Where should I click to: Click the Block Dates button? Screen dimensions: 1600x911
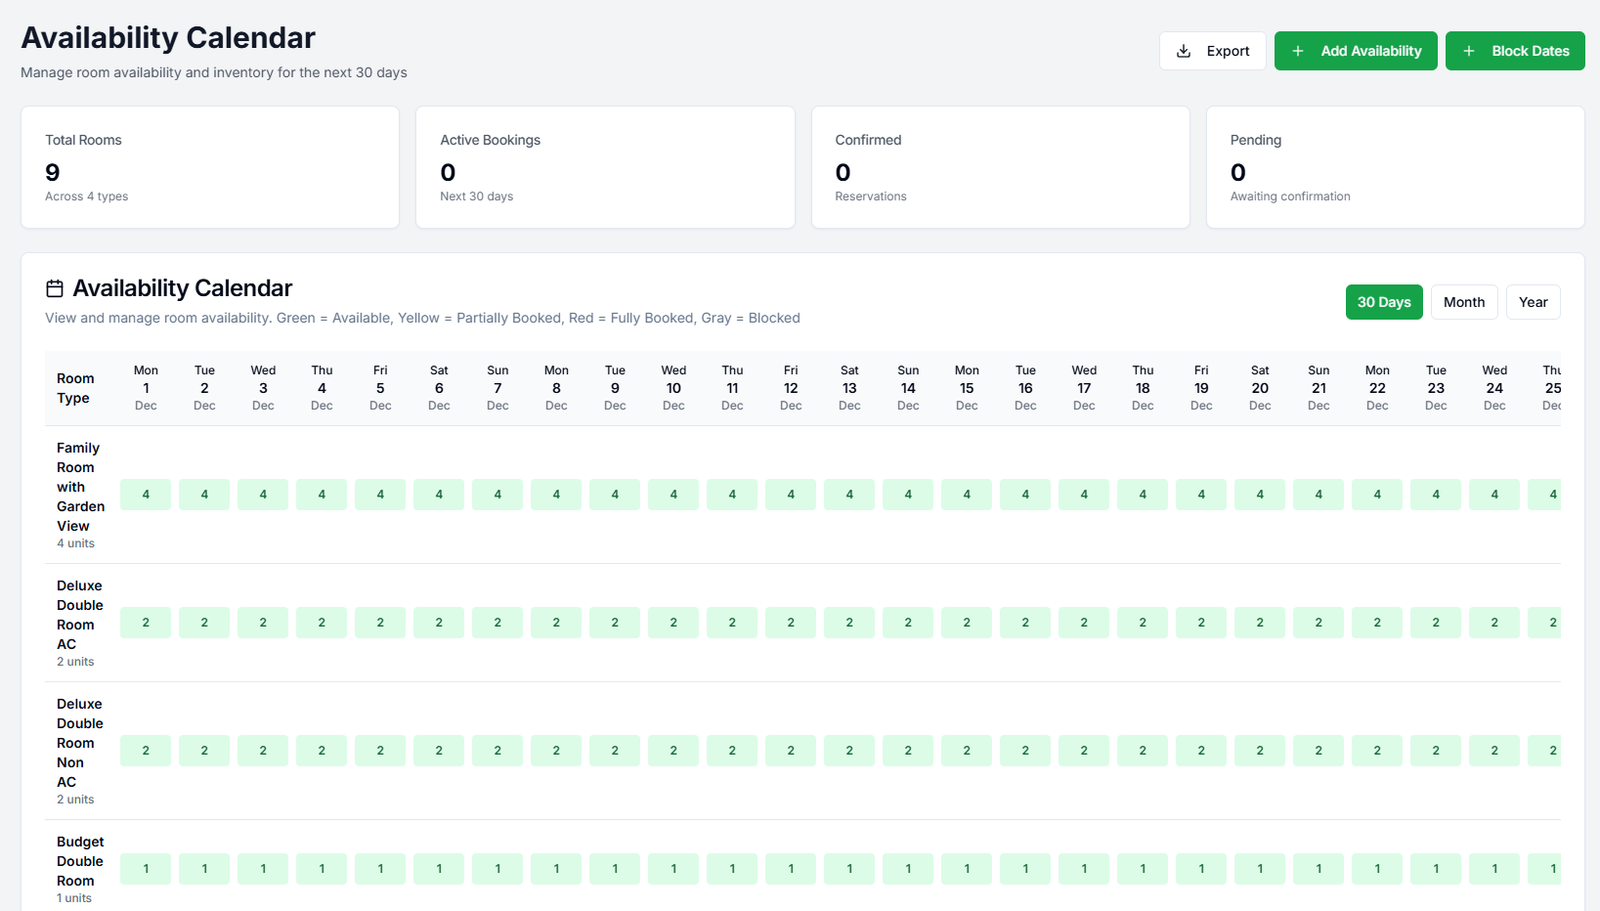pos(1514,51)
